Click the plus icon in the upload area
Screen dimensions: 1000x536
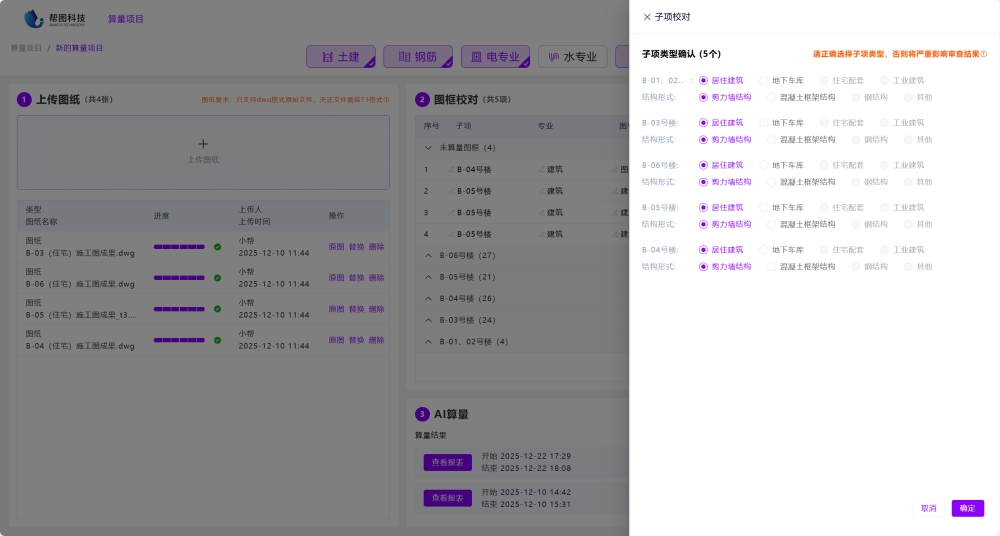[203, 144]
